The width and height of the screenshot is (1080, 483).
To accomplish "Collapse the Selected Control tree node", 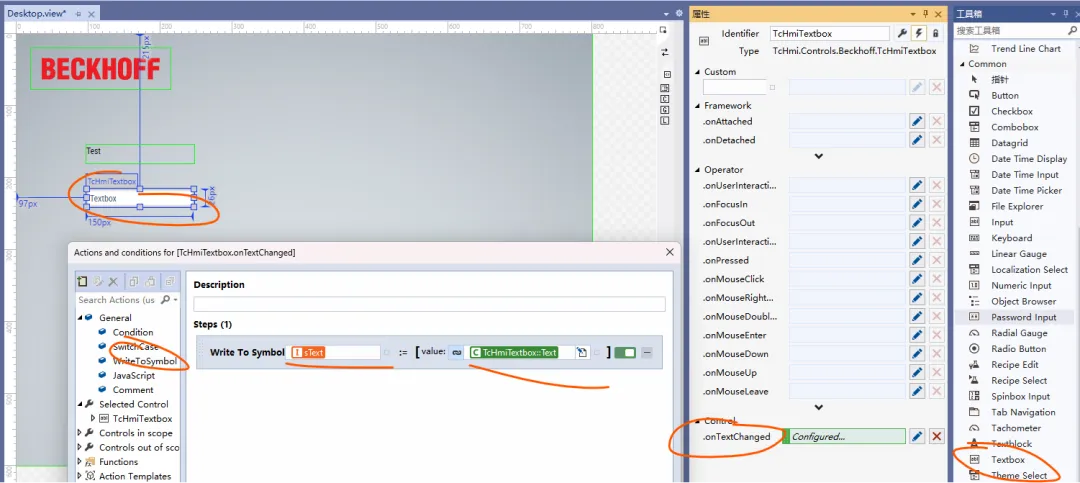I will click(81, 404).
